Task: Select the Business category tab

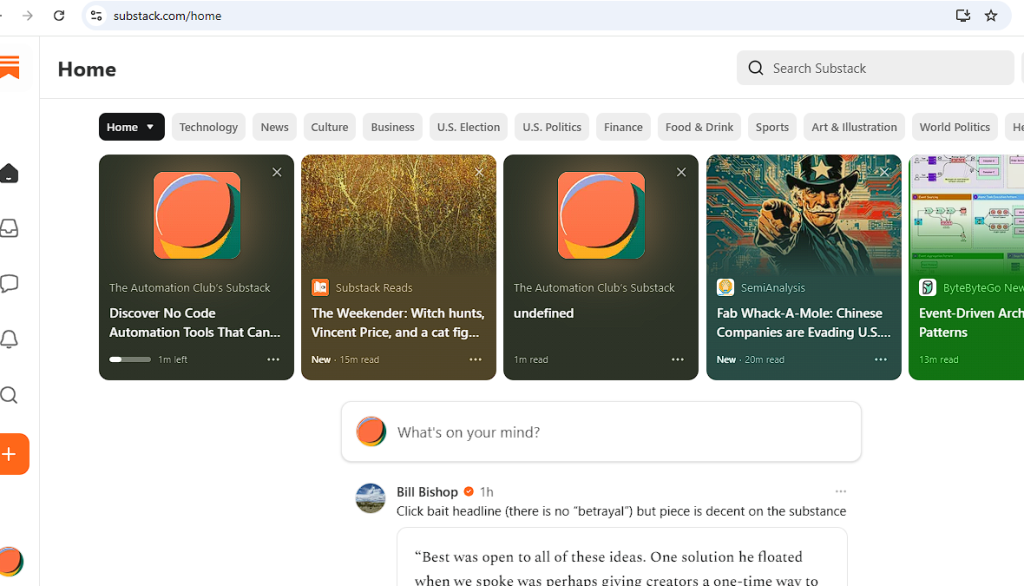Action: [x=392, y=127]
